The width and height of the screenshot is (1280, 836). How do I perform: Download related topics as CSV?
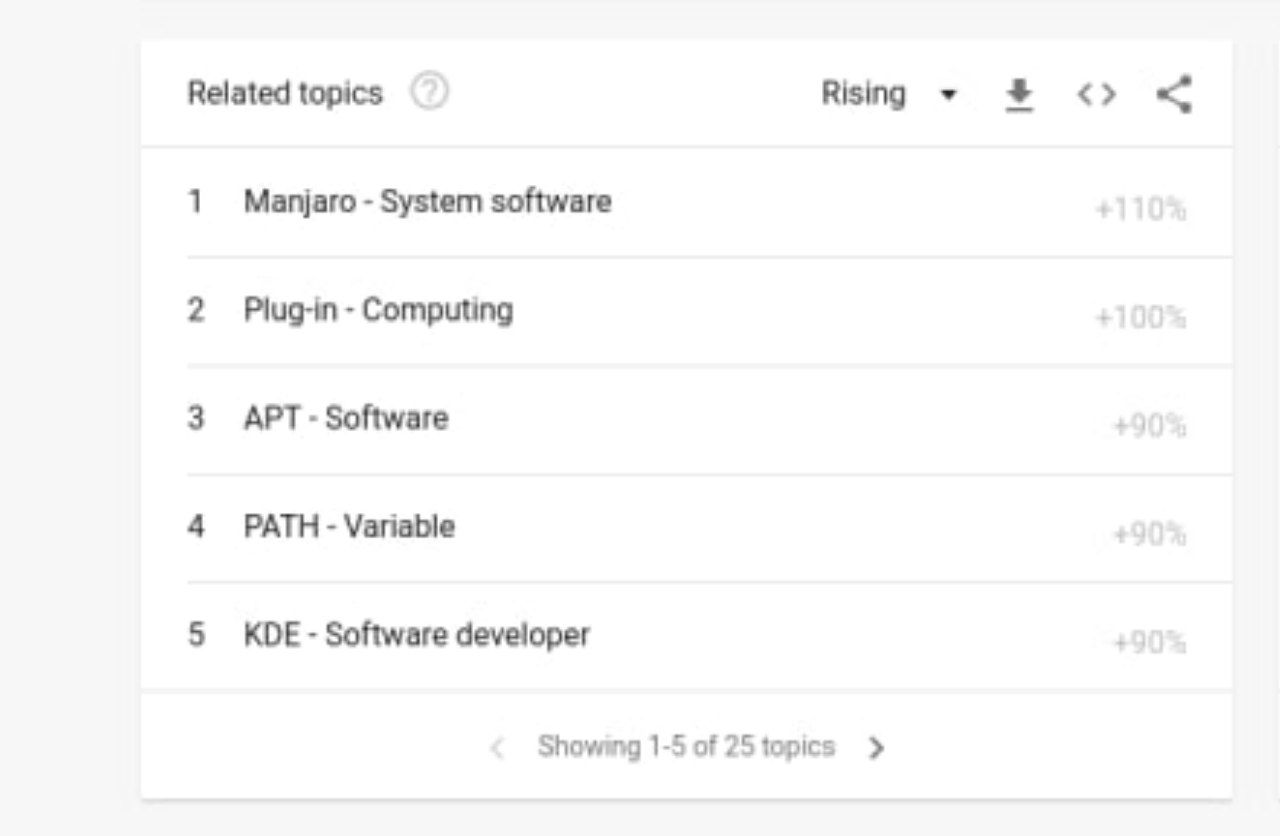[1019, 95]
